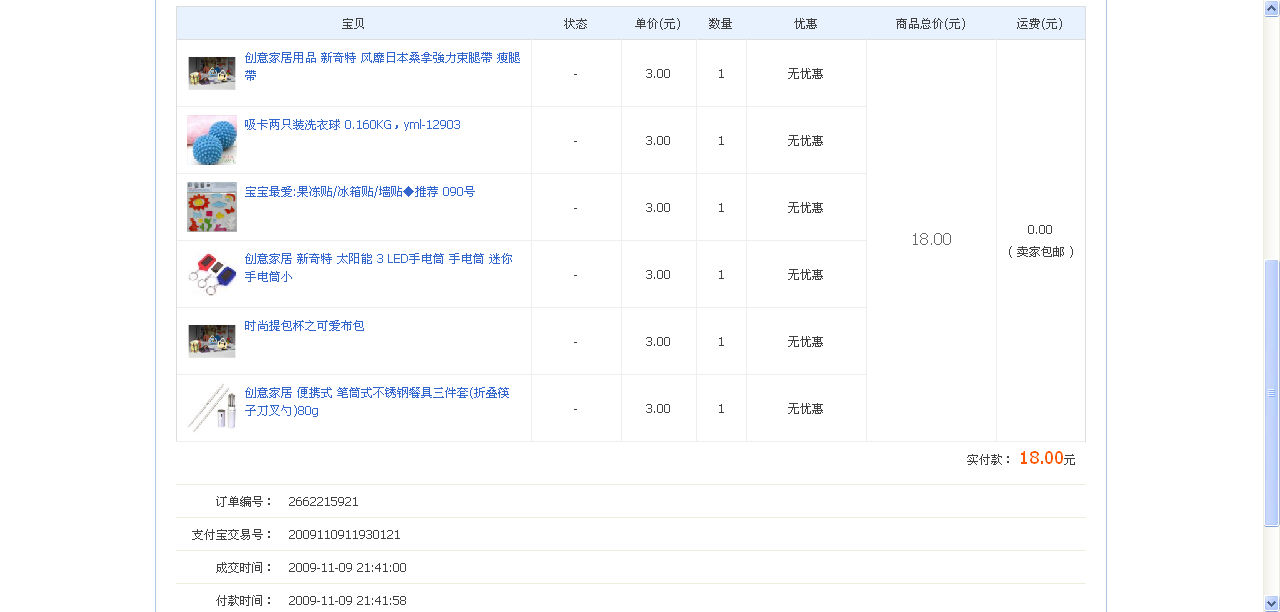Click 无优惠 in the LED手电筒 row

(805, 275)
